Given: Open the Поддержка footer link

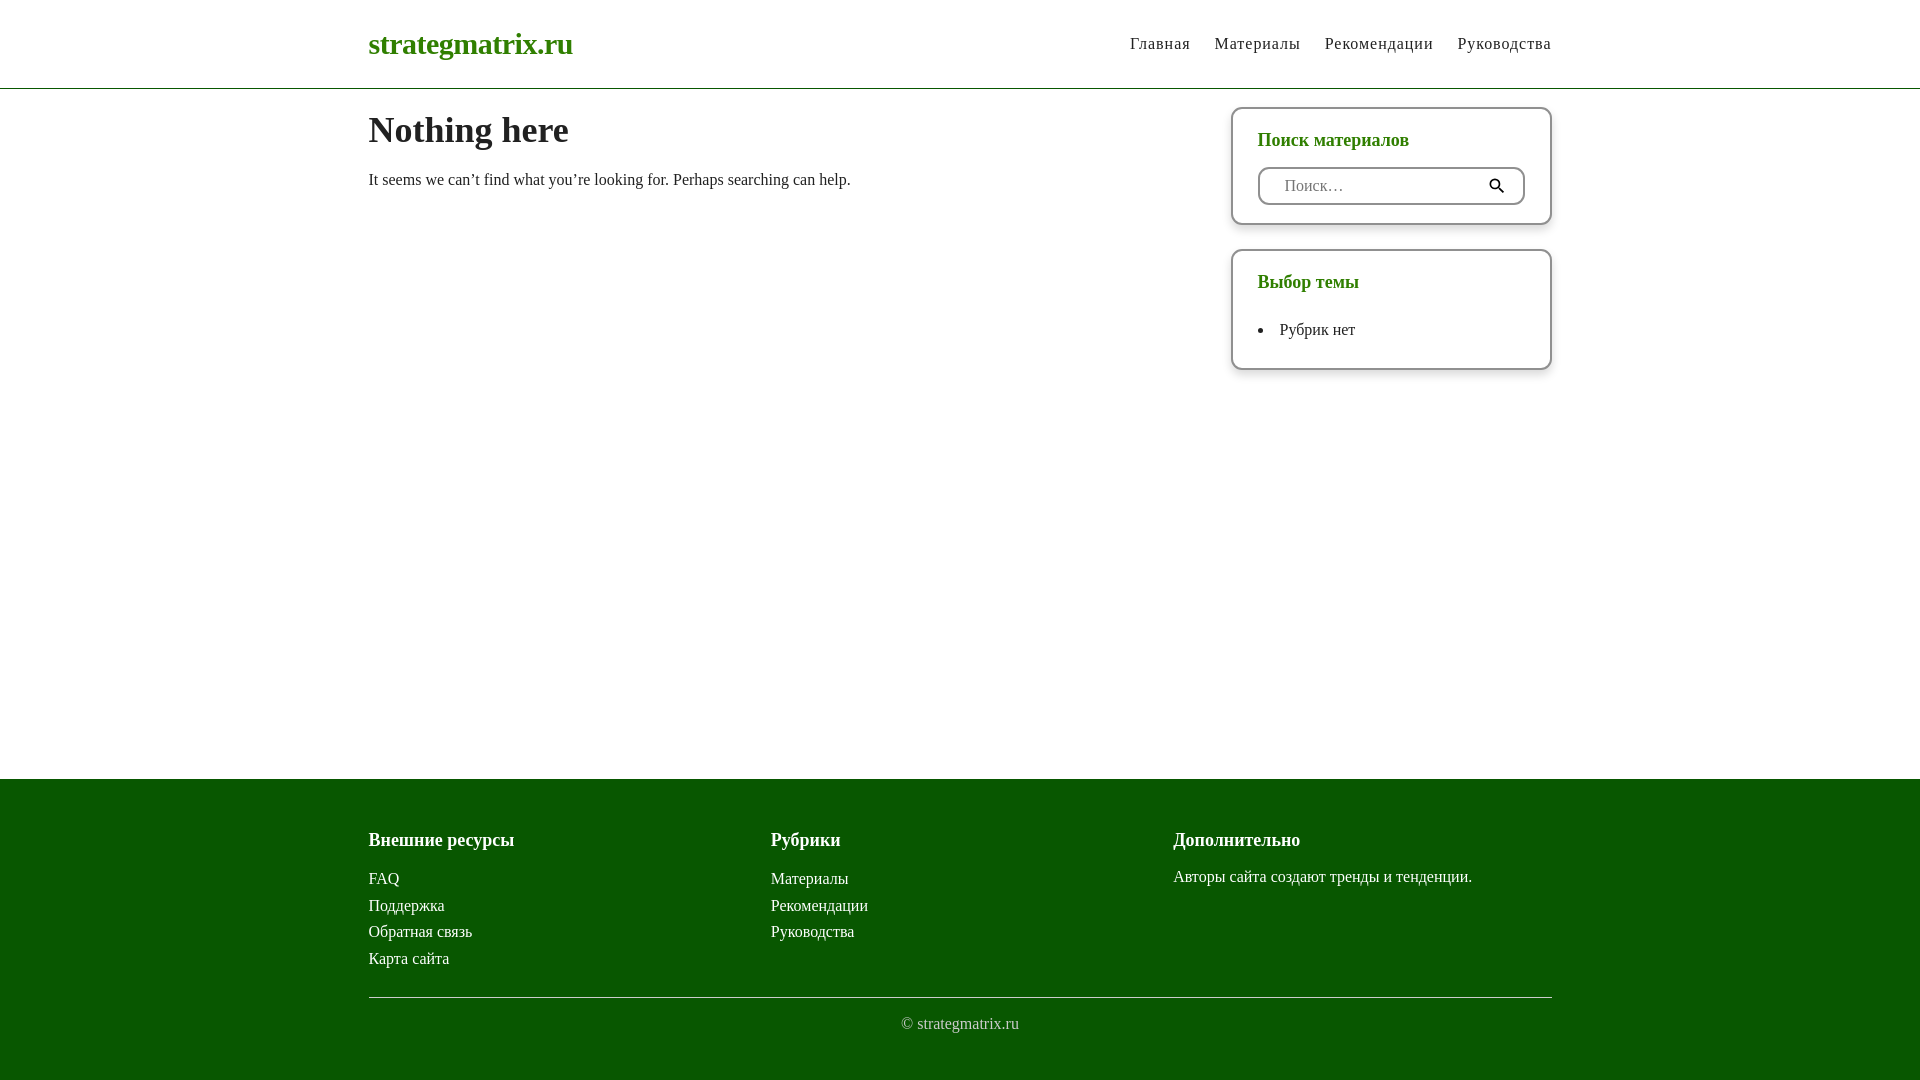Looking at the screenshot, I should [406, 906].
